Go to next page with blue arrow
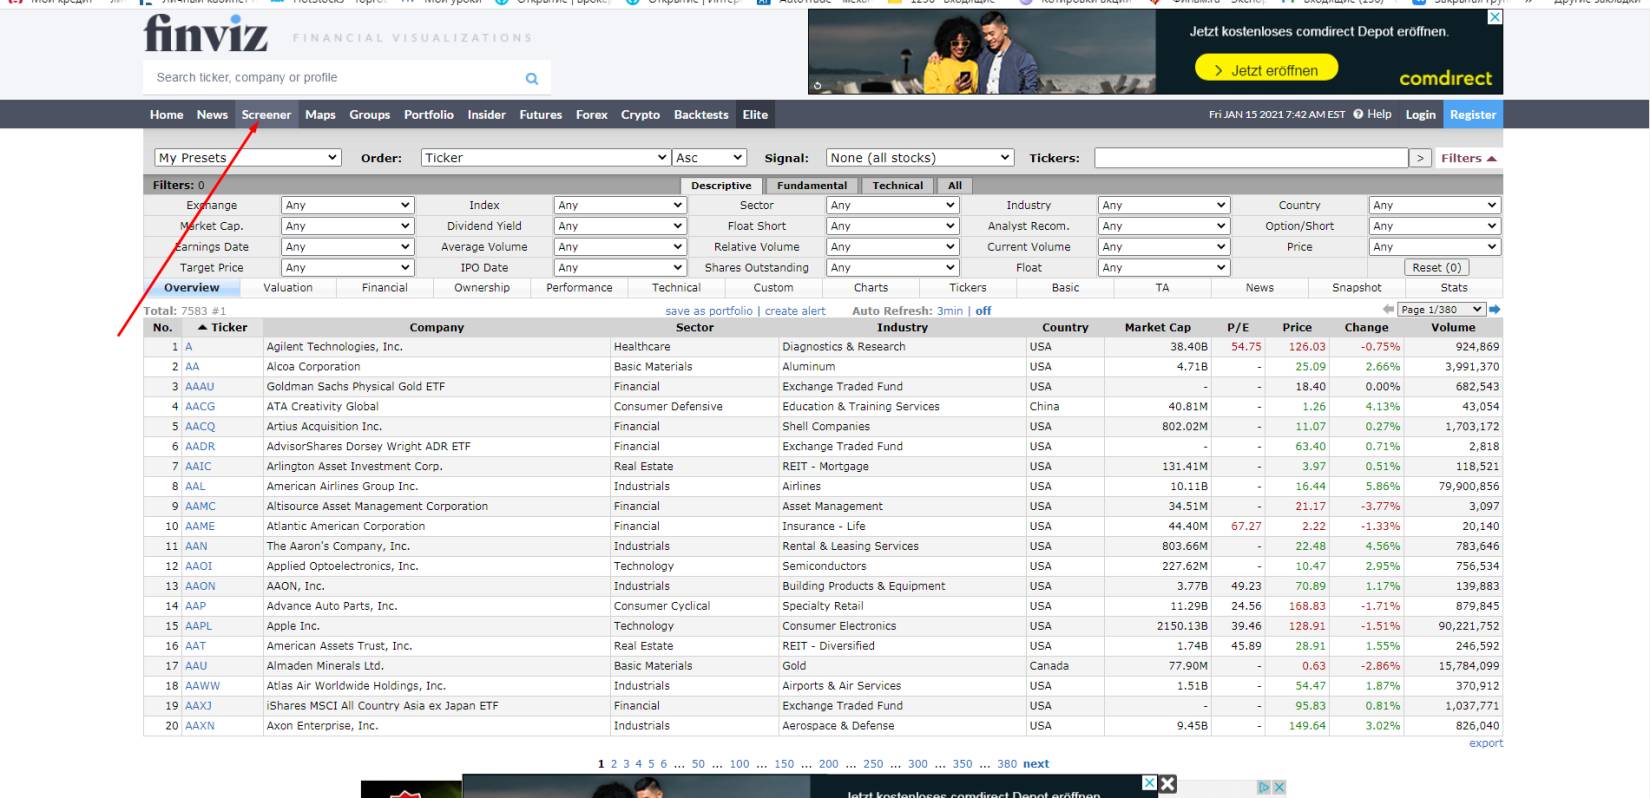The height and width of the screenshot is (798, 1650). 1495,310
